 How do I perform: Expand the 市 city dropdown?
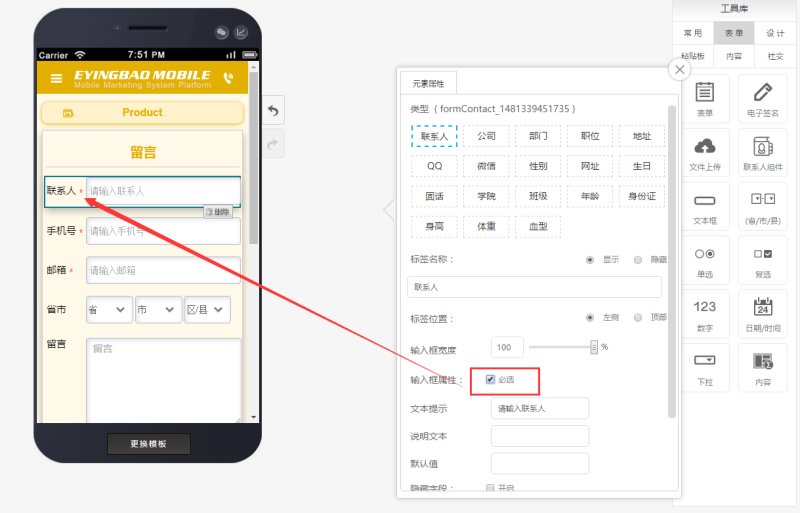(158, 310)
